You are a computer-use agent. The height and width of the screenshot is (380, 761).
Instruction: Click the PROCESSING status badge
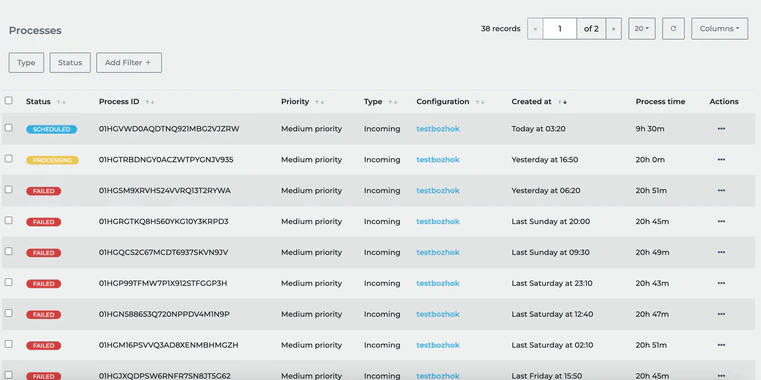tap(52, 160)
